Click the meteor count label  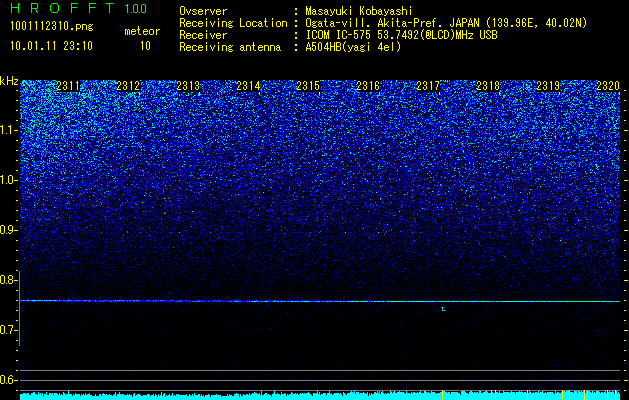click(x=142, y=31)
